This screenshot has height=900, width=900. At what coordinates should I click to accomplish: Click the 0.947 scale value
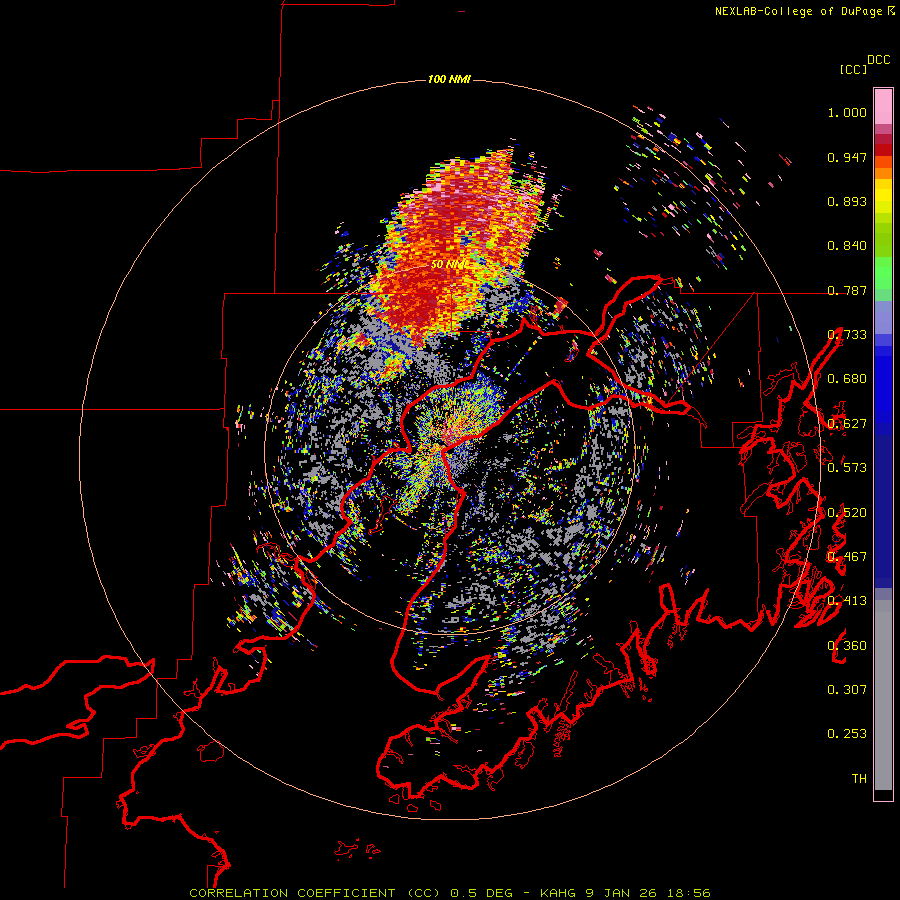pyautogui.click(x=847, y=157)
